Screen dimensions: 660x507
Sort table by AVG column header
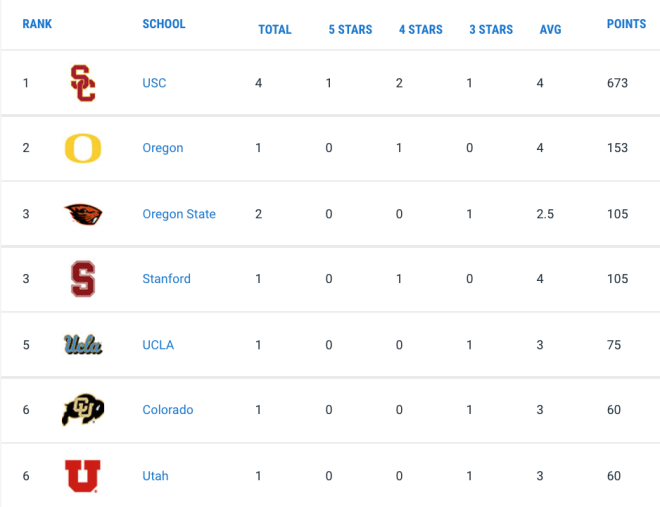(551, 29)
